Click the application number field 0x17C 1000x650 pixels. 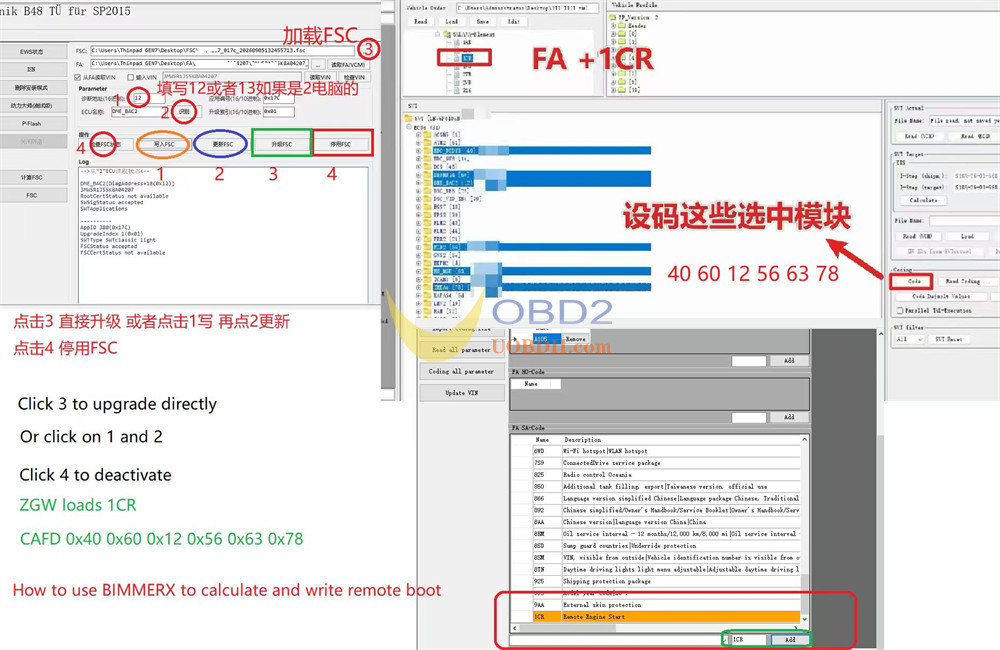click(279, 98)
